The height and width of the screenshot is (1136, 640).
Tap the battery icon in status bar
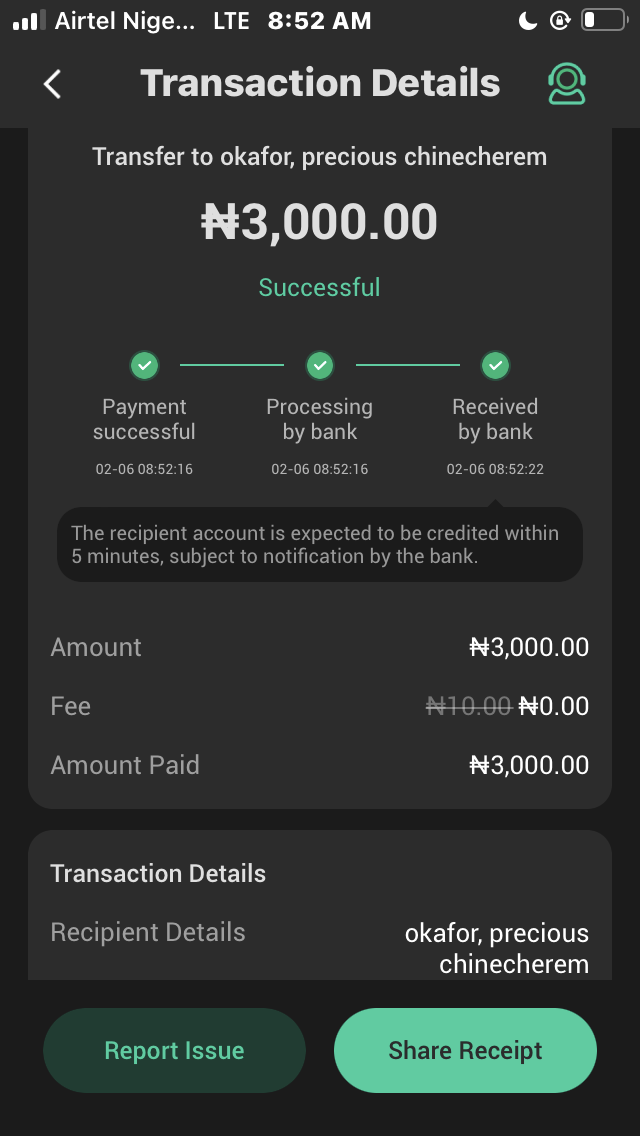click(602, 20)
